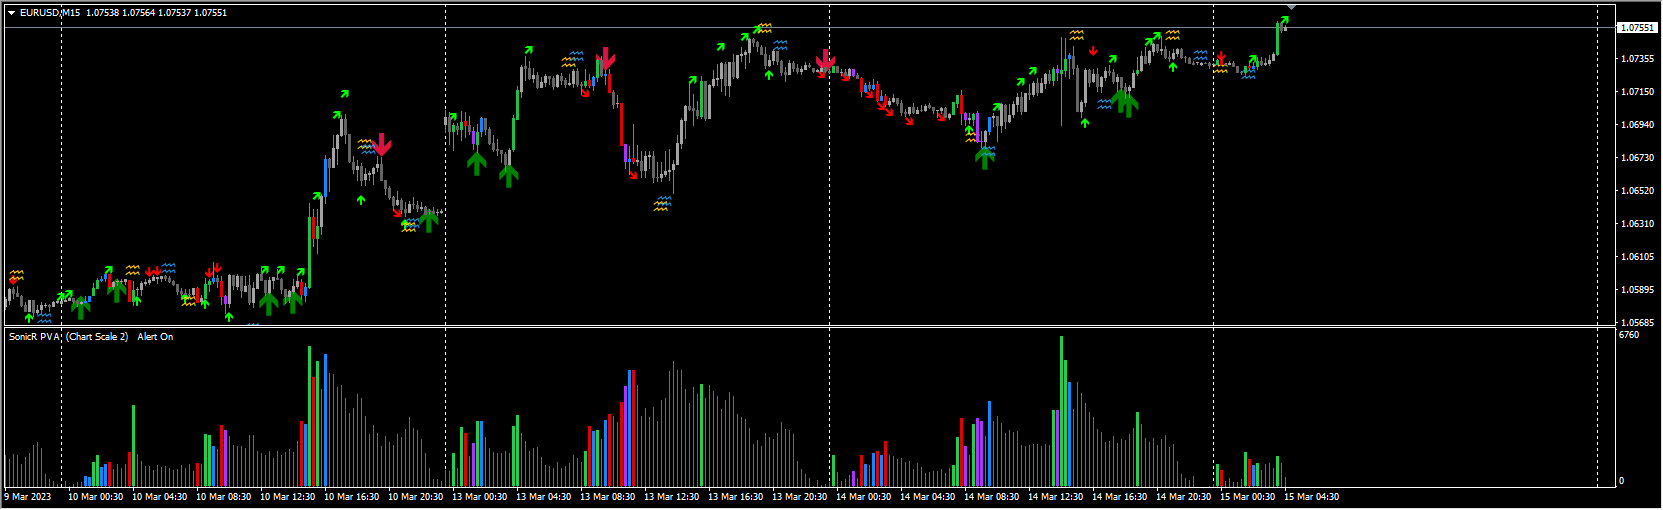Open the chart dropdown triangle beside EURUSD,M15
The height and width of the screenshot is (510, 1663).
pos(11,13)
